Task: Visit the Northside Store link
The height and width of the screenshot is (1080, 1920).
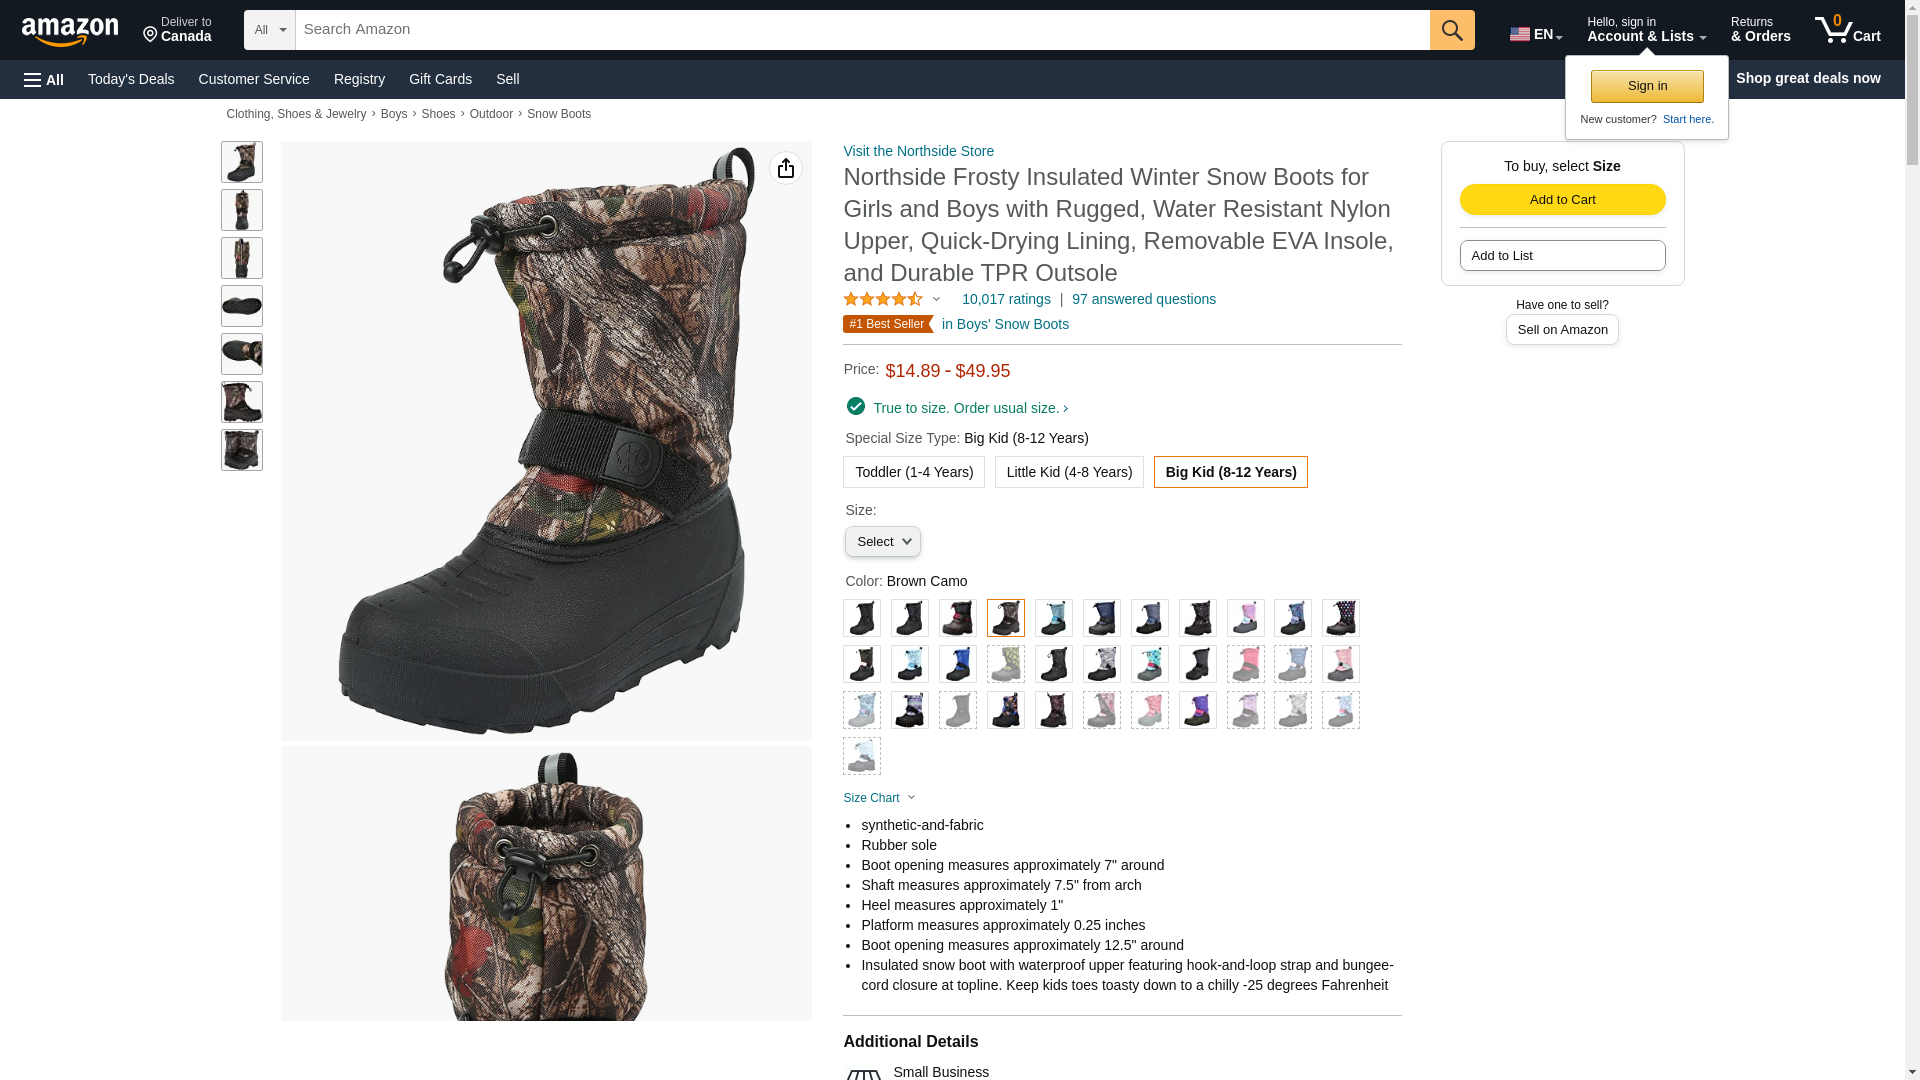Action: point(918,151)
